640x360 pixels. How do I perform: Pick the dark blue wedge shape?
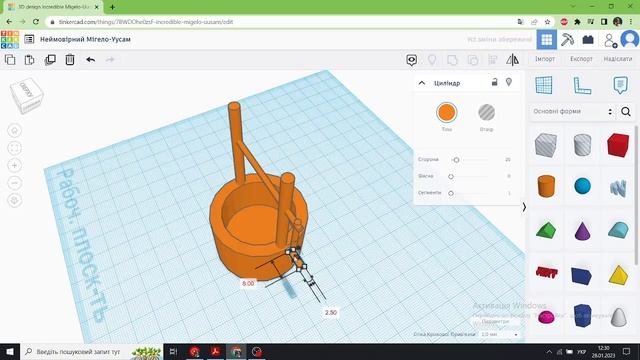582,276
